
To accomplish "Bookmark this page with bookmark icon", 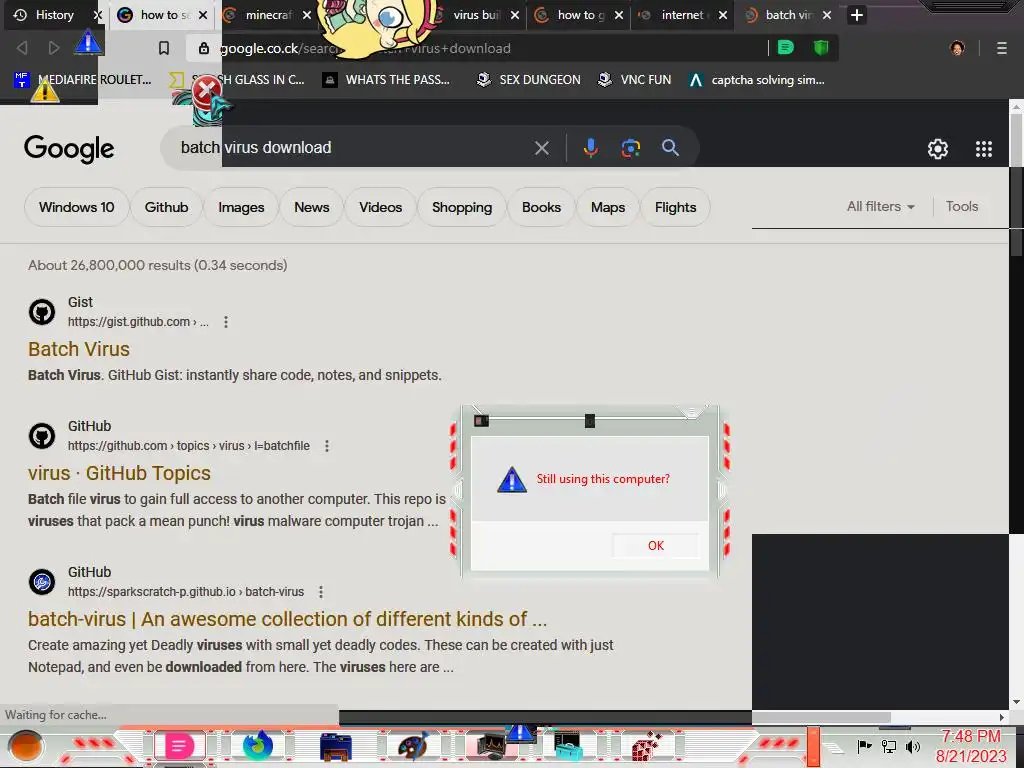I will coord(164,48).
